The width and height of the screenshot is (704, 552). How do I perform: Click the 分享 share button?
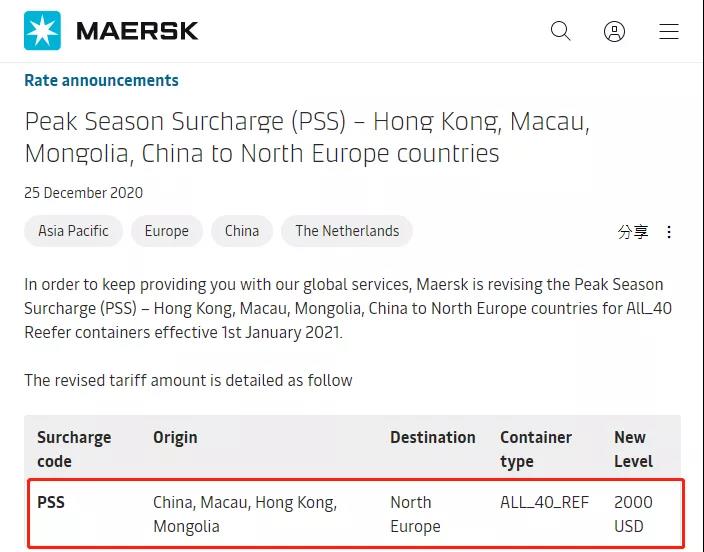click(x=633, y=232)
